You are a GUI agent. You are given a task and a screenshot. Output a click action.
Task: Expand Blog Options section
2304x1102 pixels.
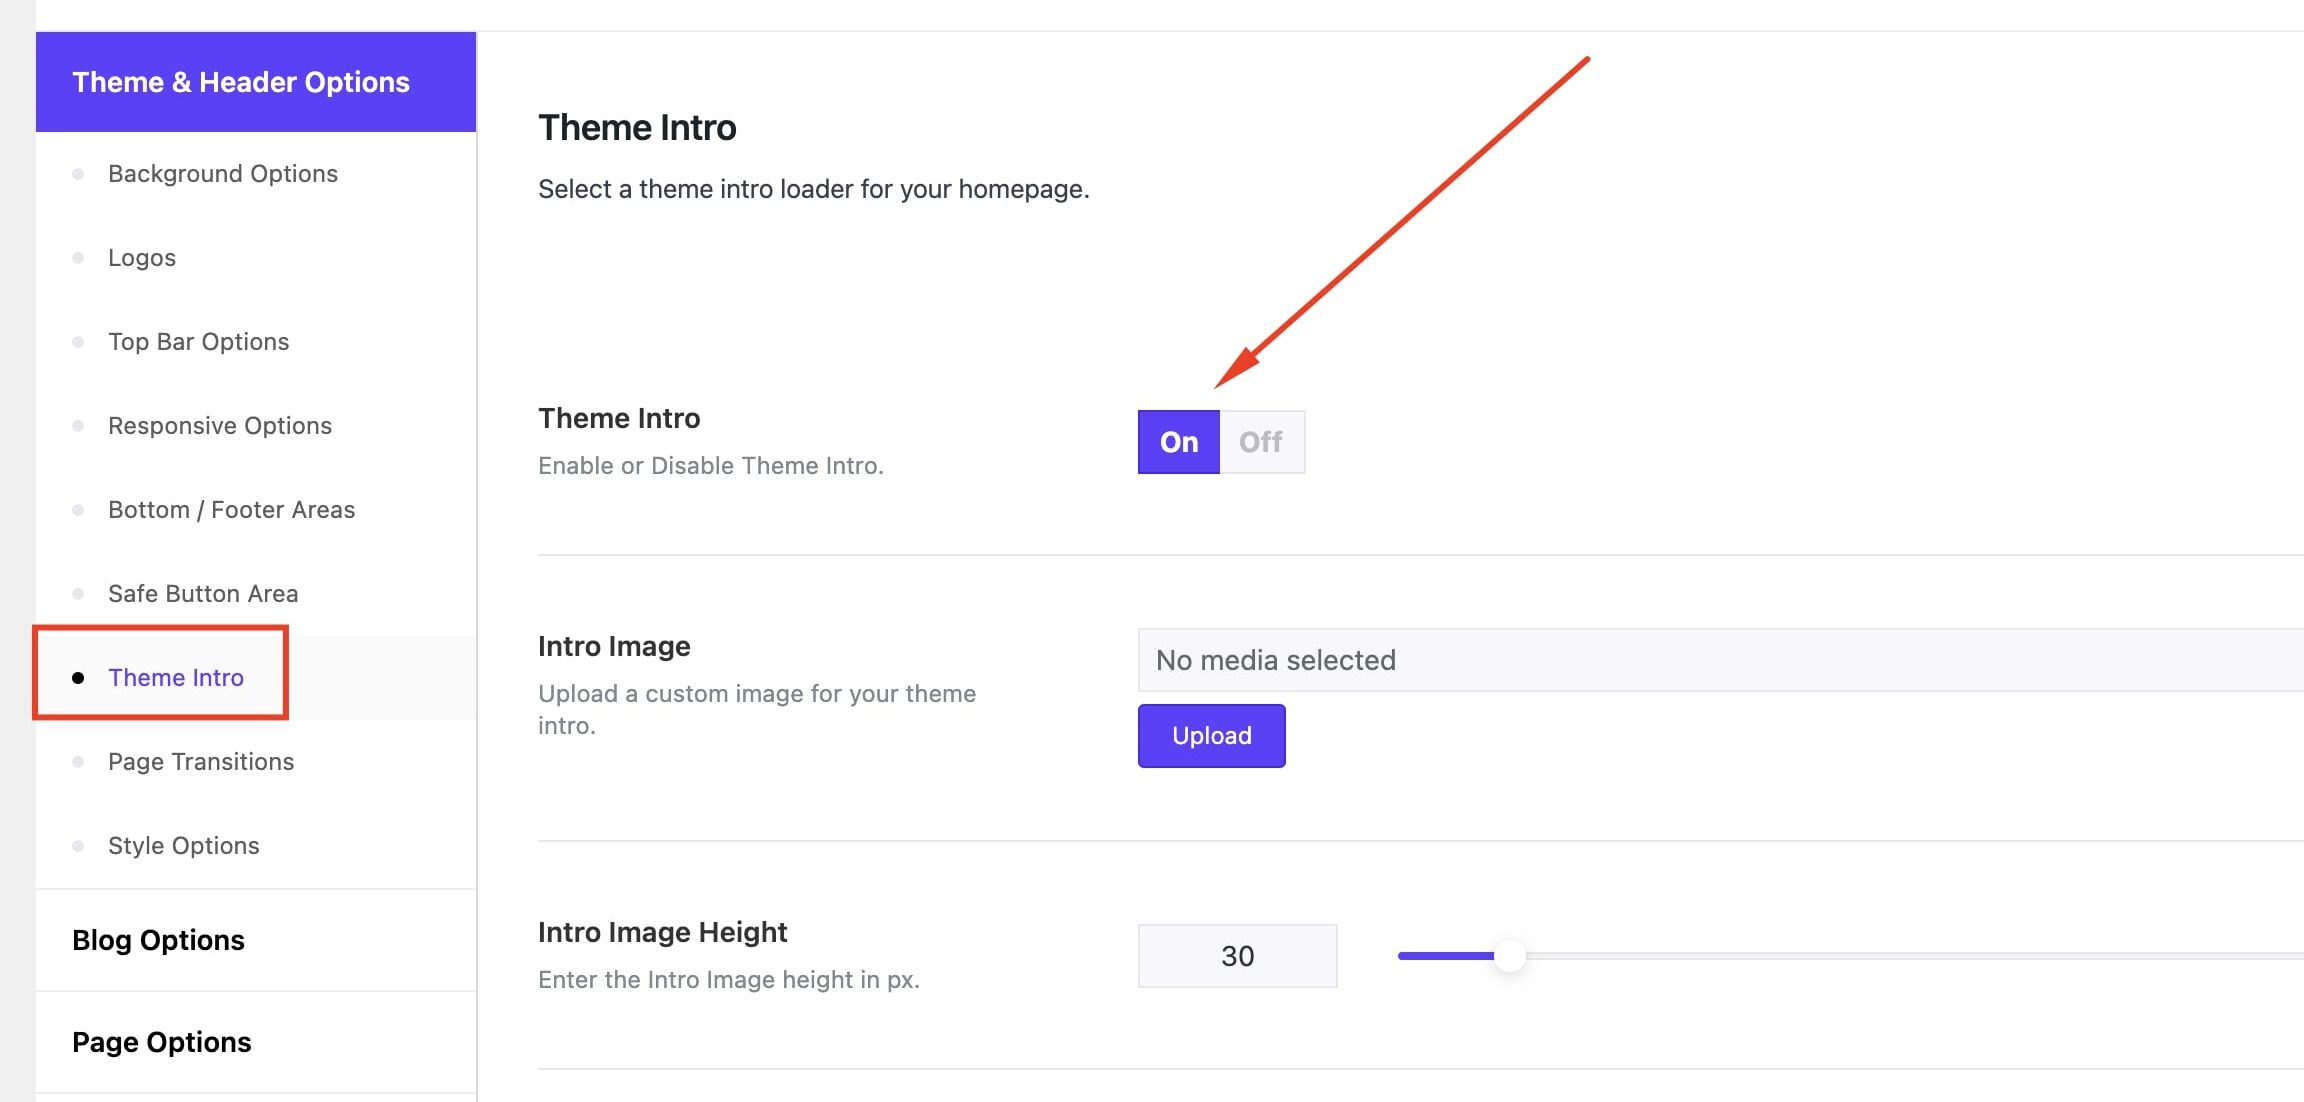(256, 940)
